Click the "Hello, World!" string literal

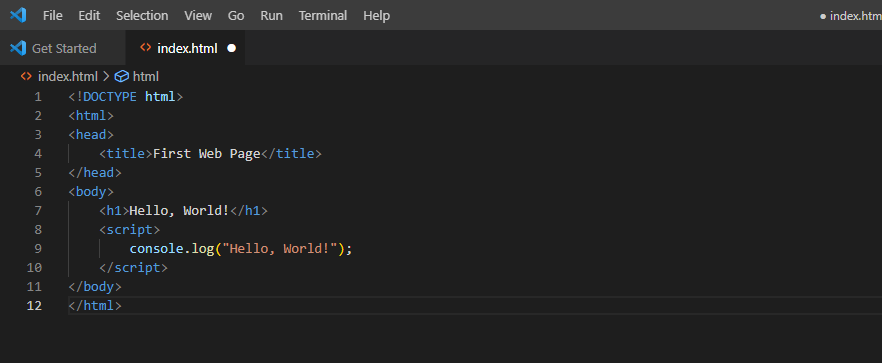pos(280,249)
